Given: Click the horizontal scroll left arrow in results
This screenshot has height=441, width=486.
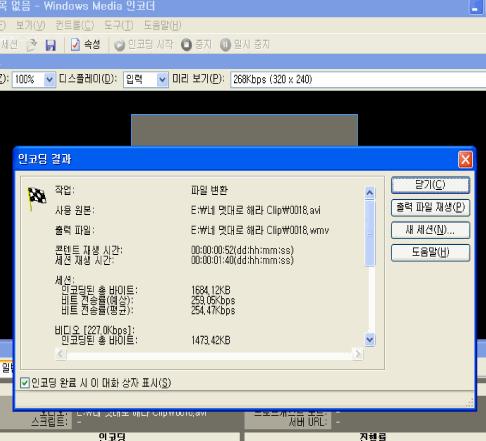Looking at the screenshot, I should tap(61, 354).
